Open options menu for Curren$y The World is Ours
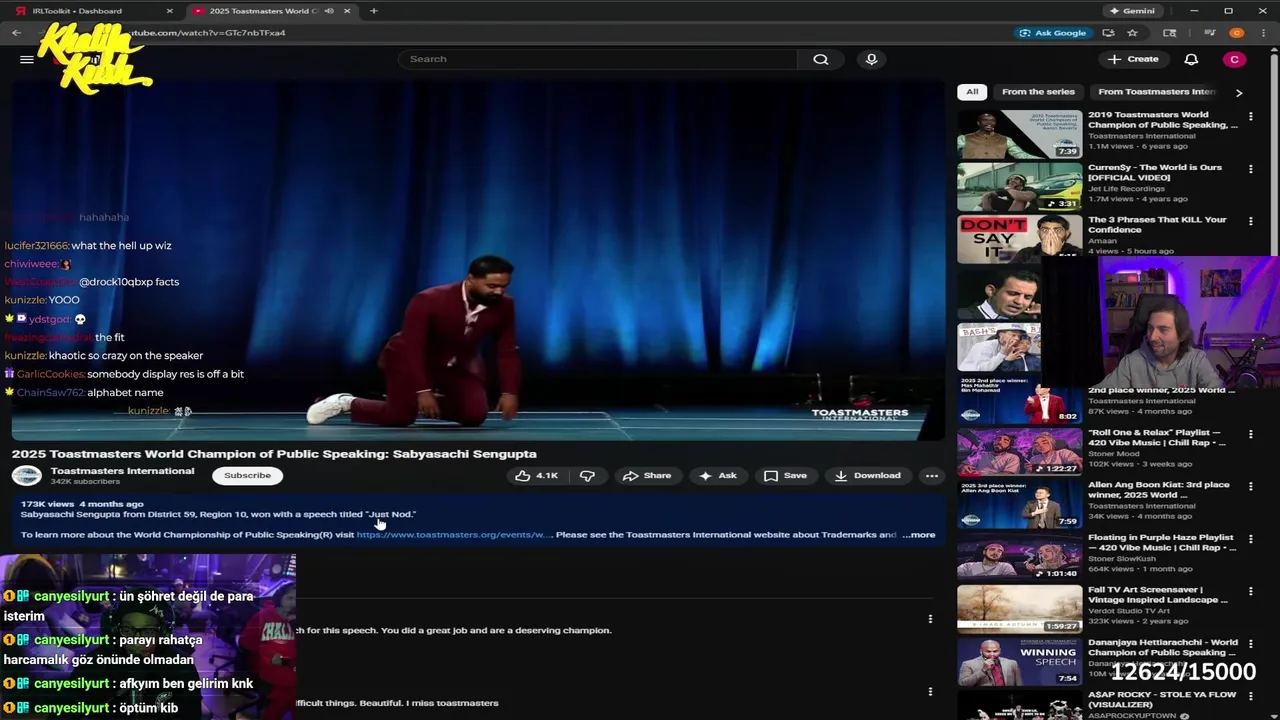Screen dimensions: 1280x720 pyautogui.click(x=1250, y=168)
